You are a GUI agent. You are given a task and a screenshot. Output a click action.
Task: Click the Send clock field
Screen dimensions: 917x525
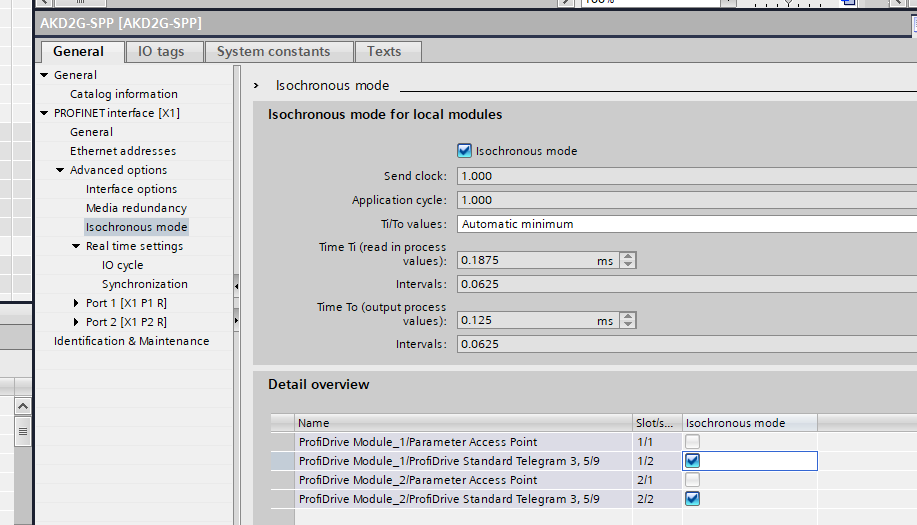click(687, 176)
